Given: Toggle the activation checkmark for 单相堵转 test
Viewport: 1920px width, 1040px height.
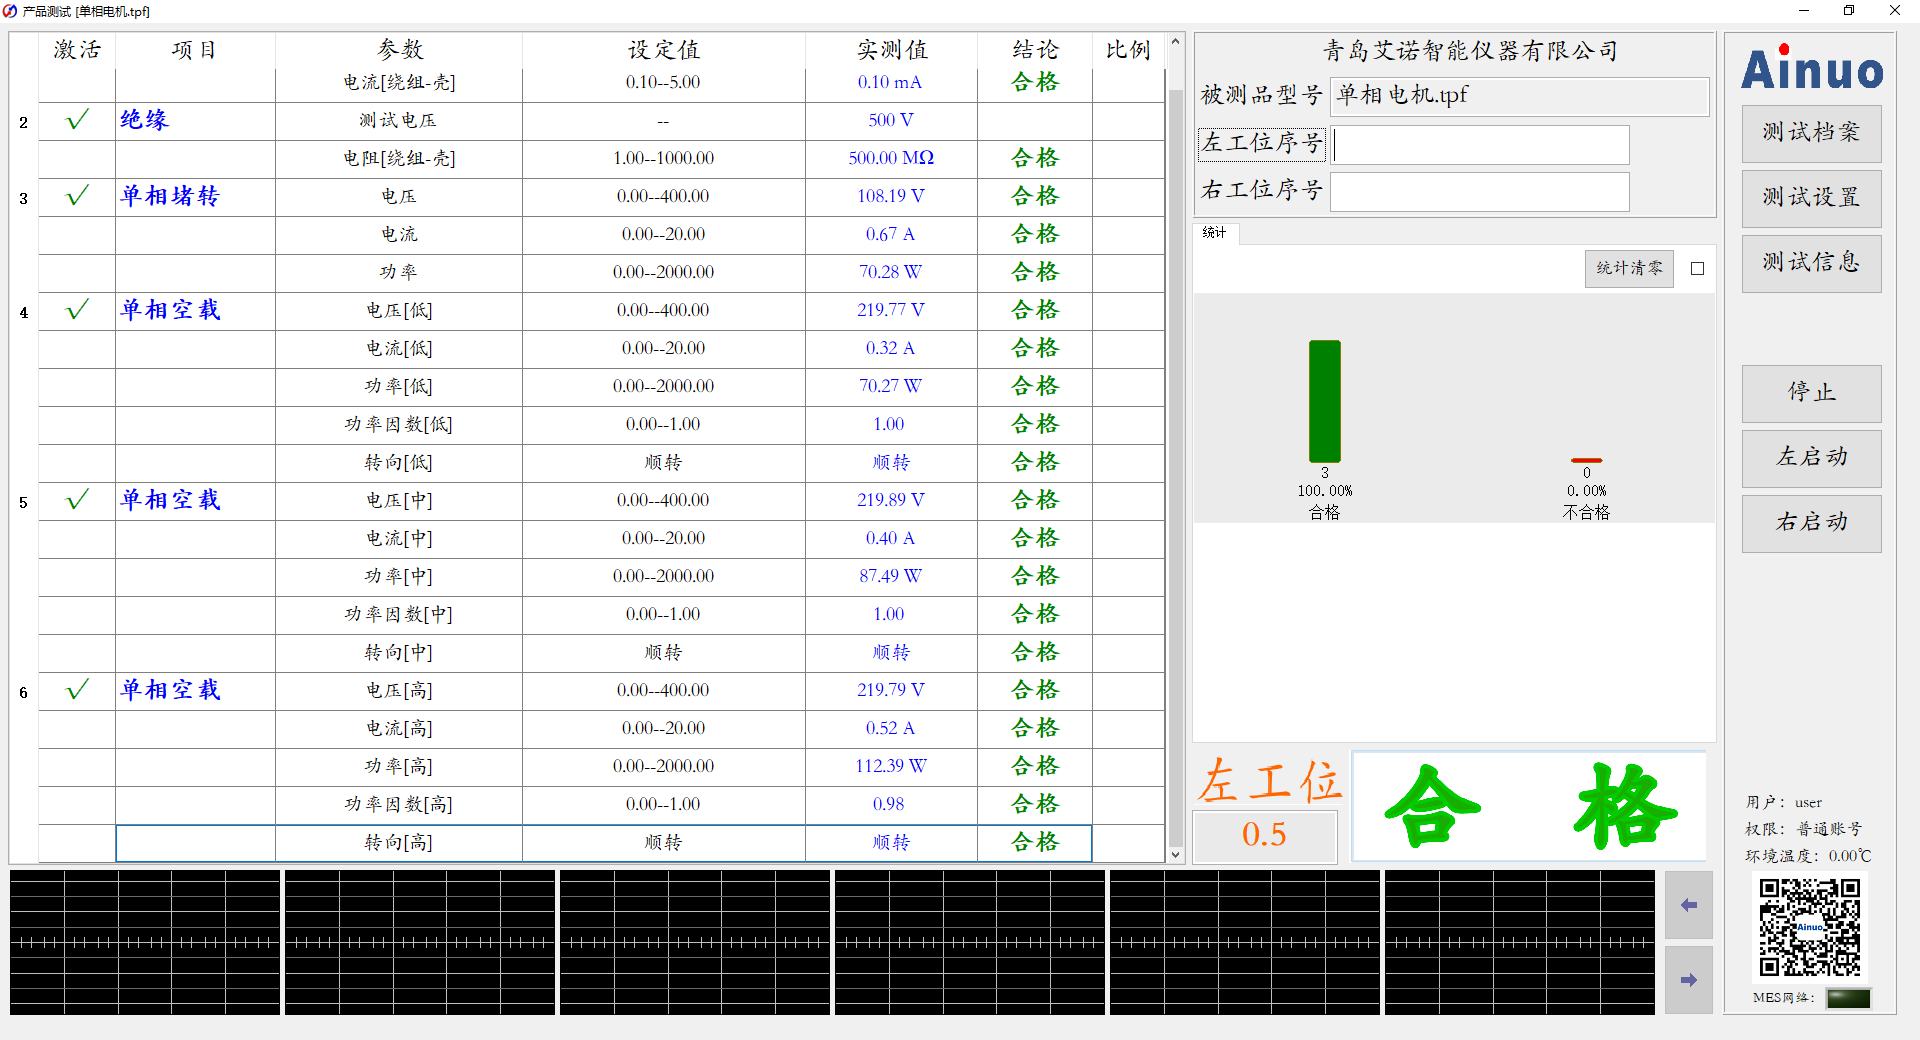Looking at the screenshot, I should point(76,196).
